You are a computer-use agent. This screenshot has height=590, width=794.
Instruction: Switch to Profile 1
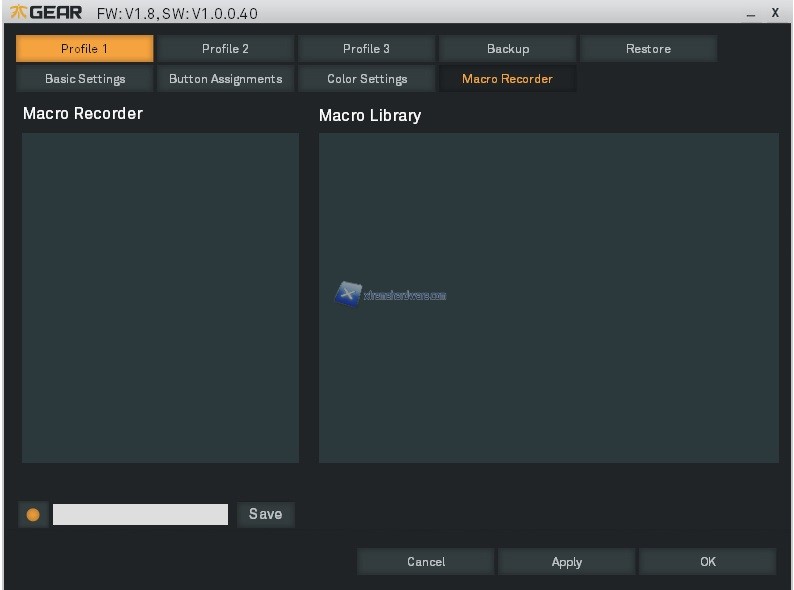(85, 48)
